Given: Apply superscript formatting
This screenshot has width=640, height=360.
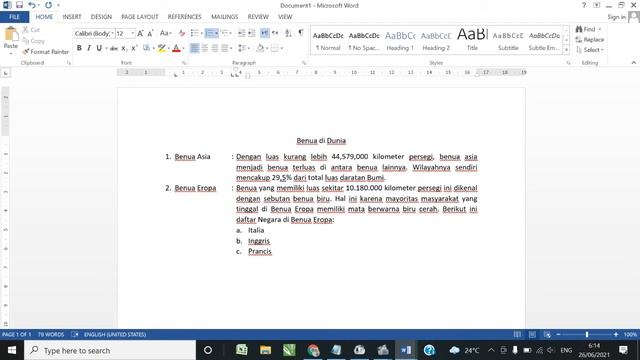Looking at the screenshot, I should (x=134, y=48).
